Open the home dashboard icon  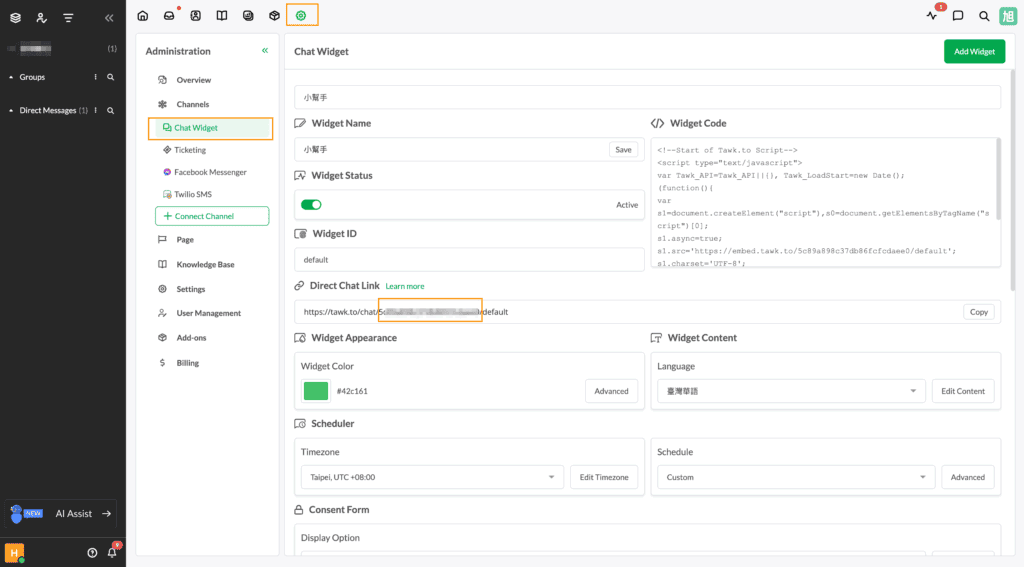pos(143,16)
